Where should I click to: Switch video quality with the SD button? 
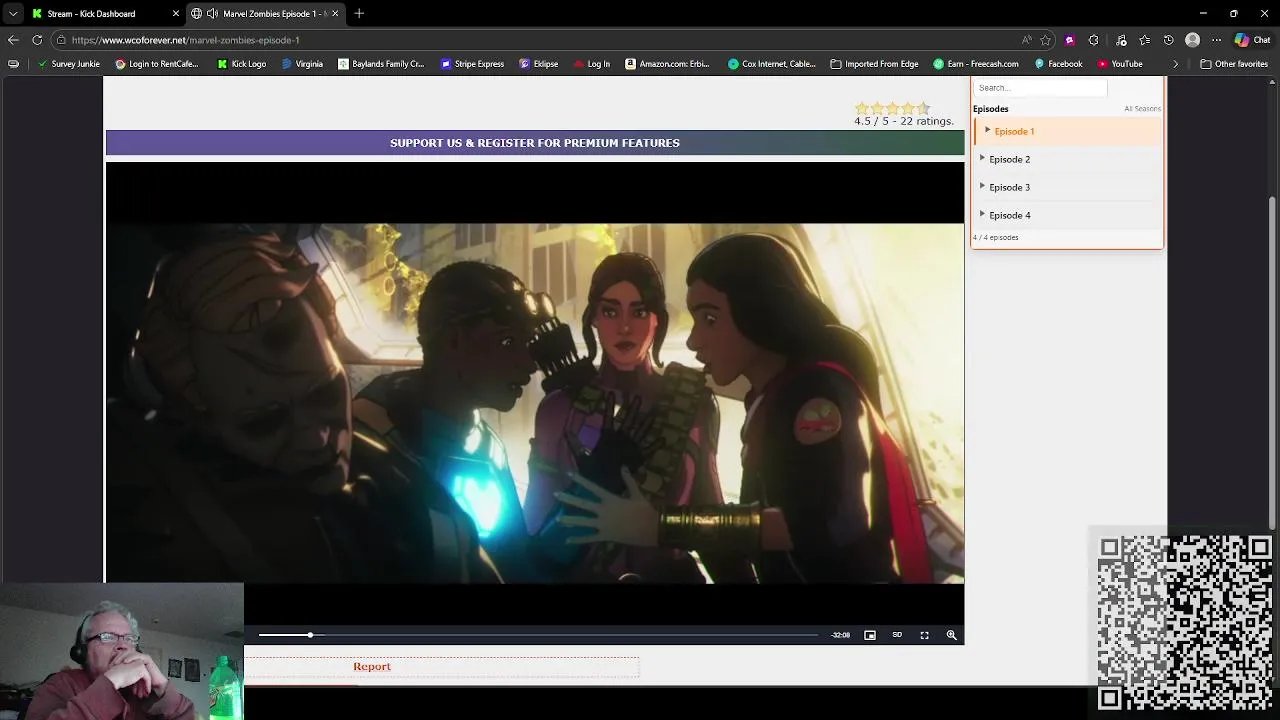click(897, 635)
